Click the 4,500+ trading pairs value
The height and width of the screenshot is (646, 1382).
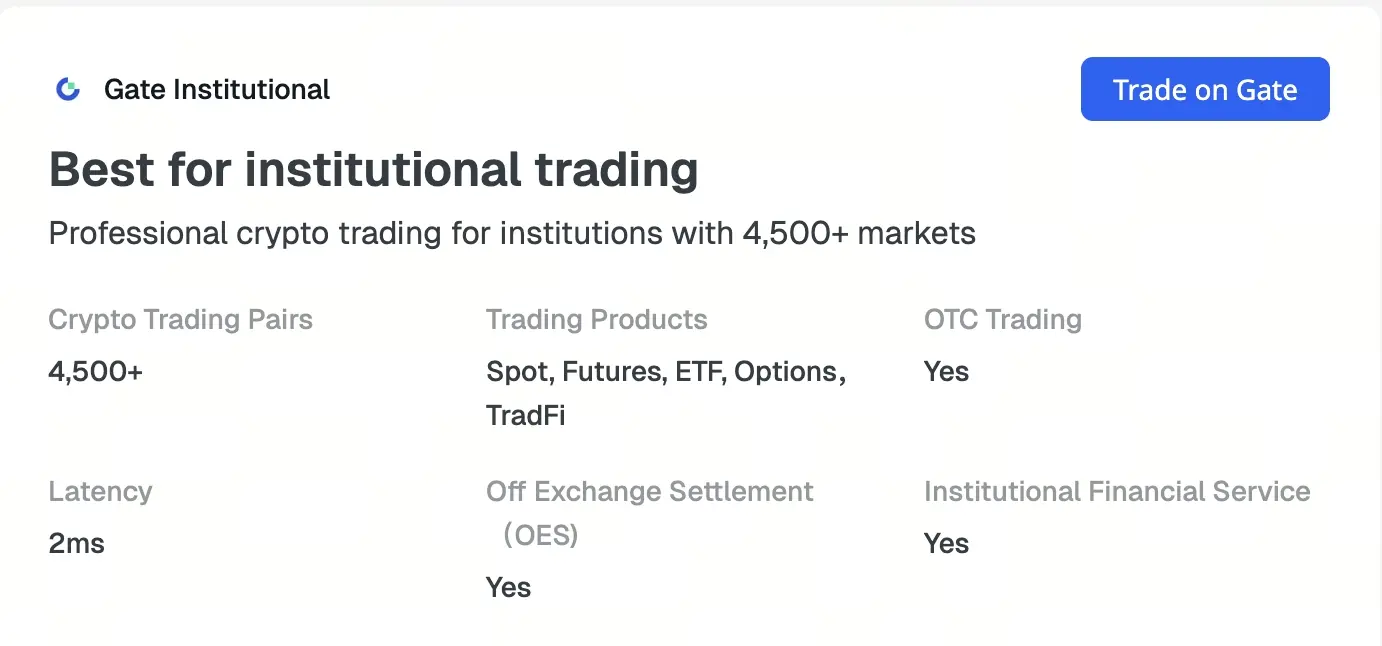pos(95,372)
